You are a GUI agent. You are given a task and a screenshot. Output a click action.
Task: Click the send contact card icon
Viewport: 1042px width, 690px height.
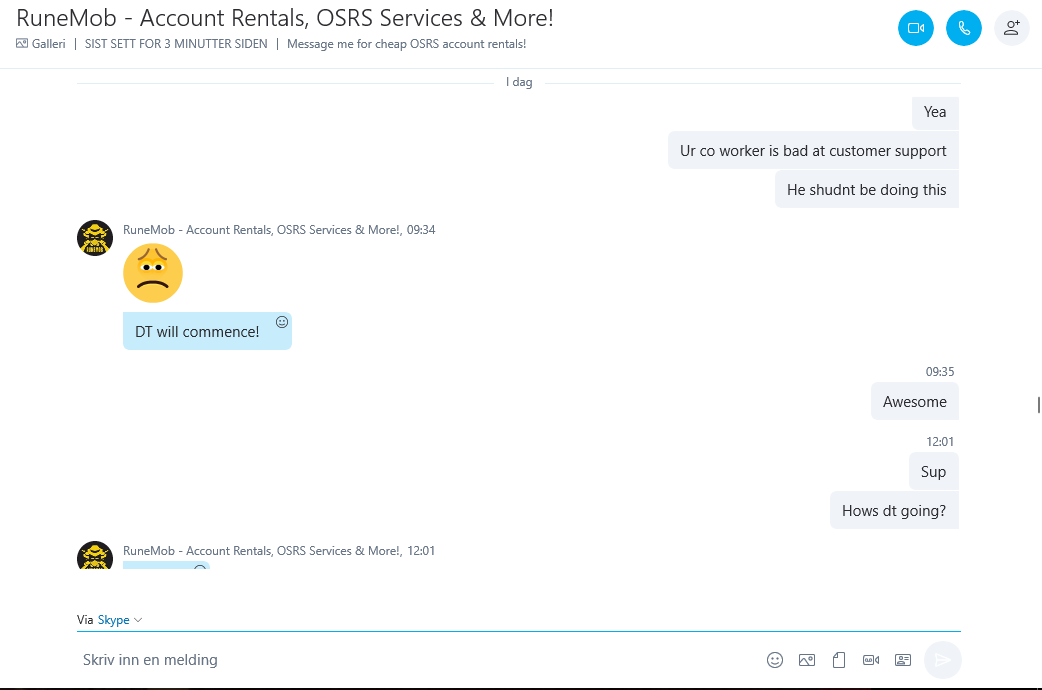(x=902, y=660)
